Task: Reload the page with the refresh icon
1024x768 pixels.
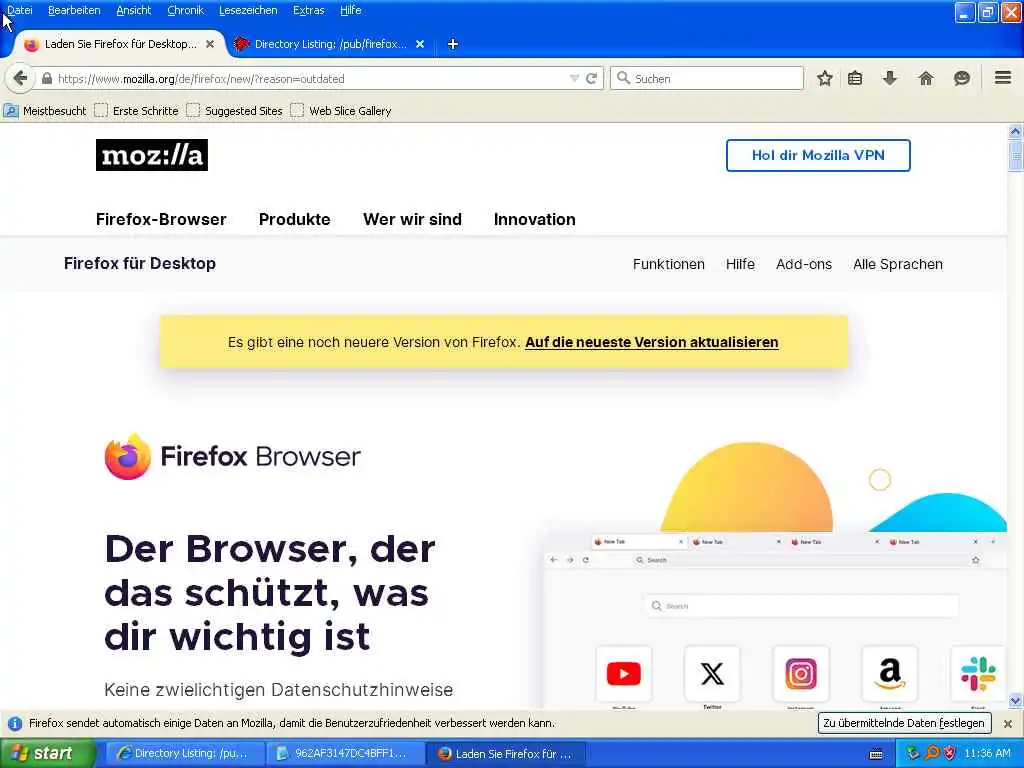Action: (592, 78)
